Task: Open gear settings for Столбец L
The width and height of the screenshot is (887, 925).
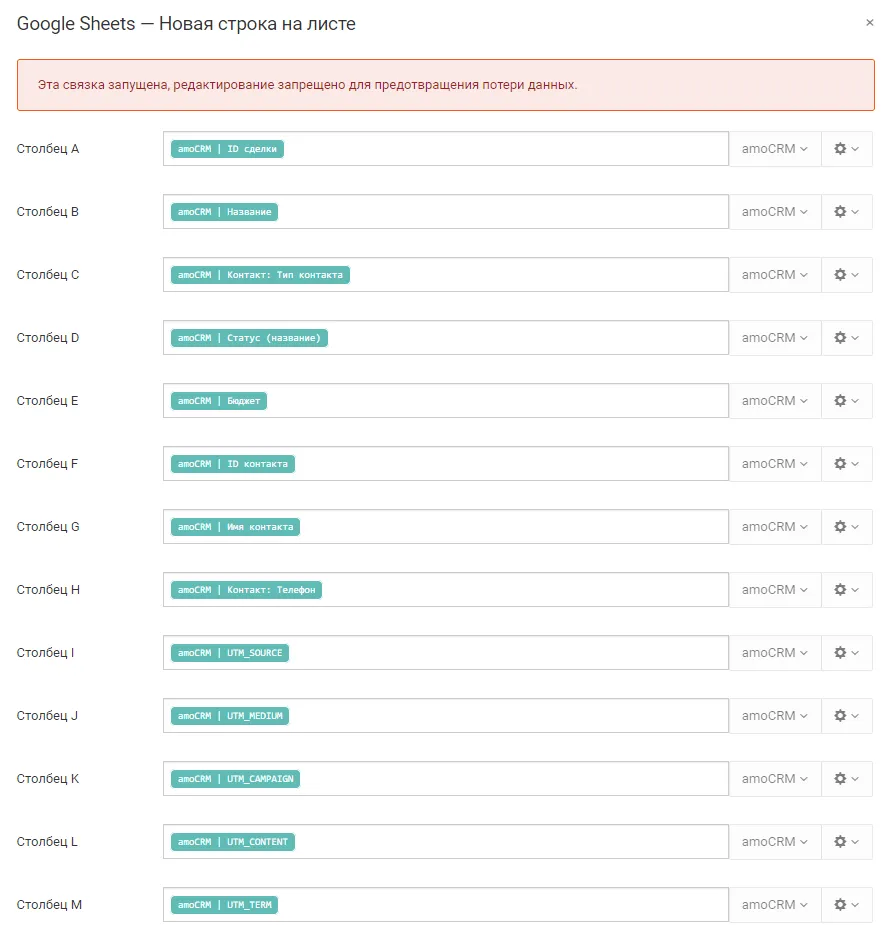Action: (847, 842)
